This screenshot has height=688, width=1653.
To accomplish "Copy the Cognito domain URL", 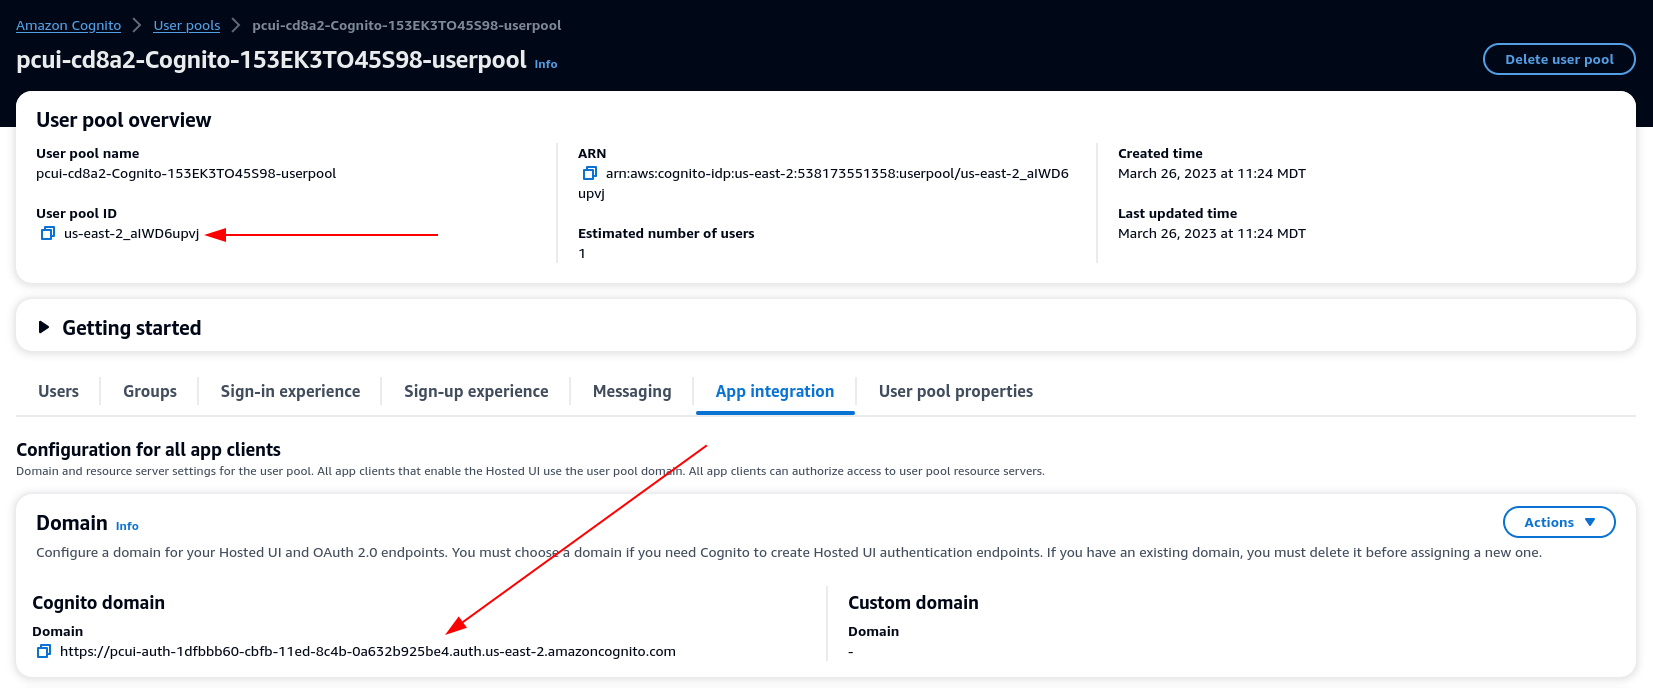I will tap(43, 651).
